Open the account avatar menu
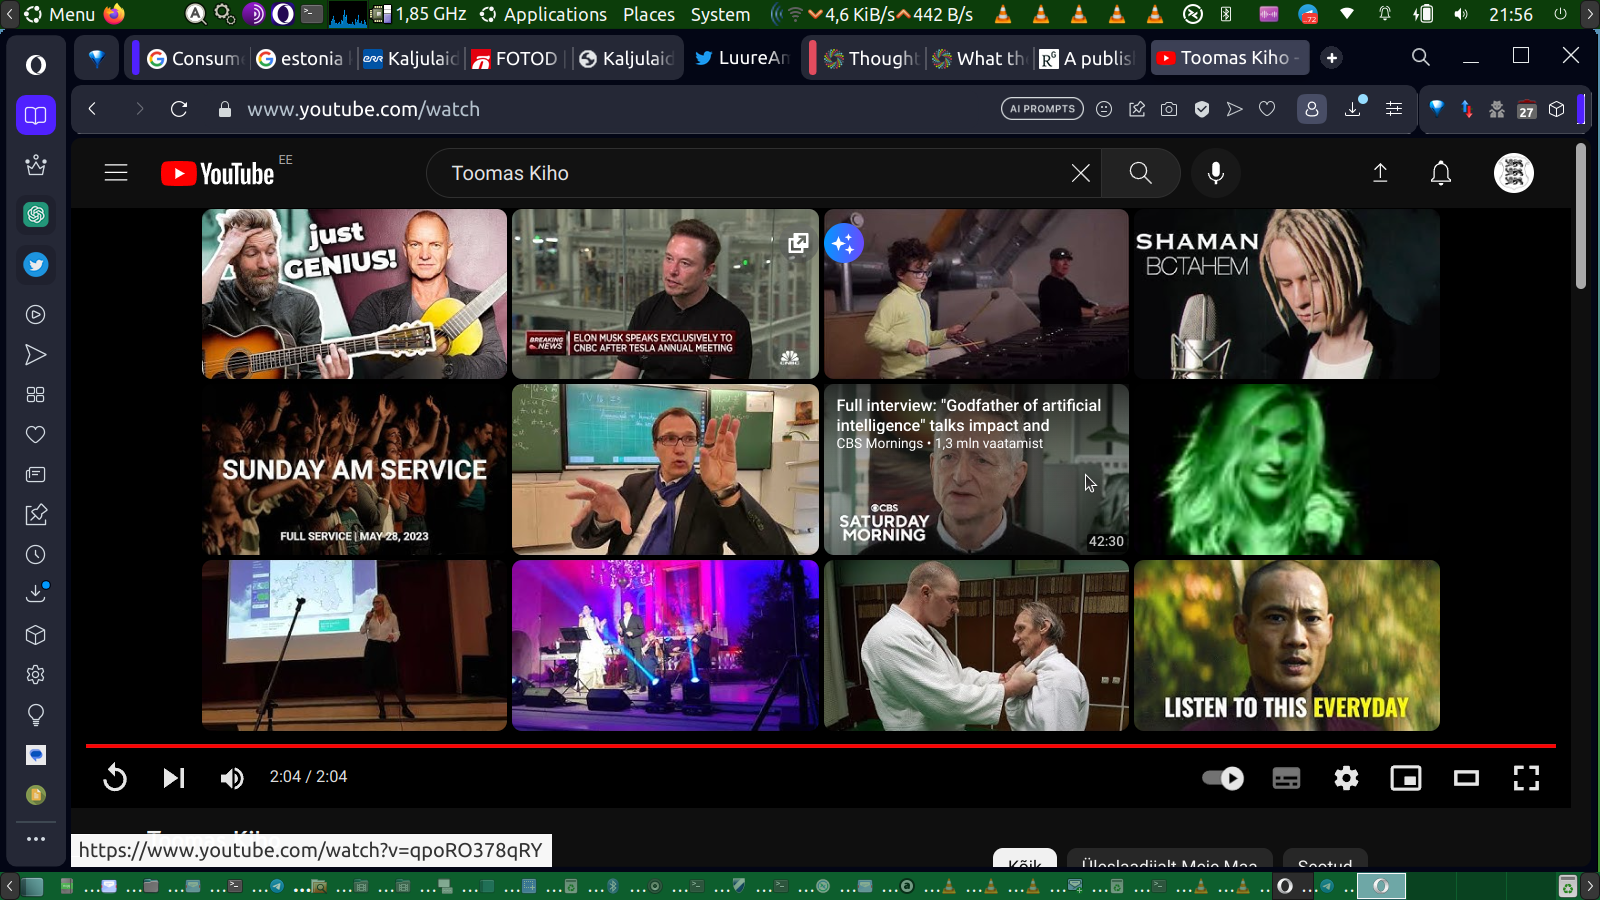Image resolution: width=1600 pixels, height=900 pixels. [x=1513, y=173]
